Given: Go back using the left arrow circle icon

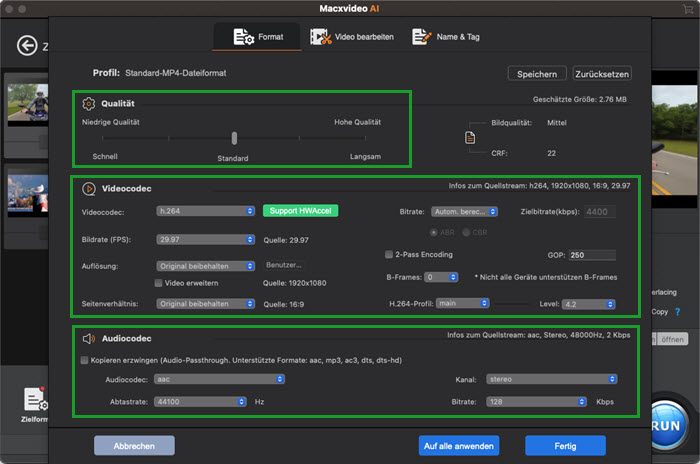Looking at the screenshot, I should 27,46.
